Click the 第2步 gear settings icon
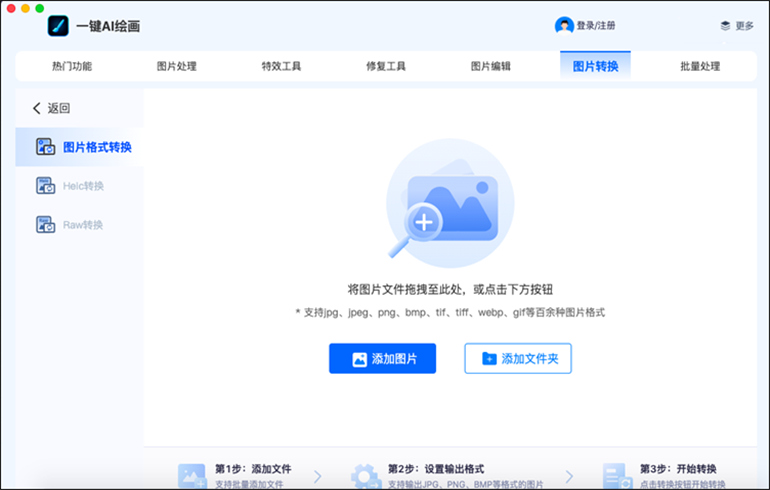 365,476
